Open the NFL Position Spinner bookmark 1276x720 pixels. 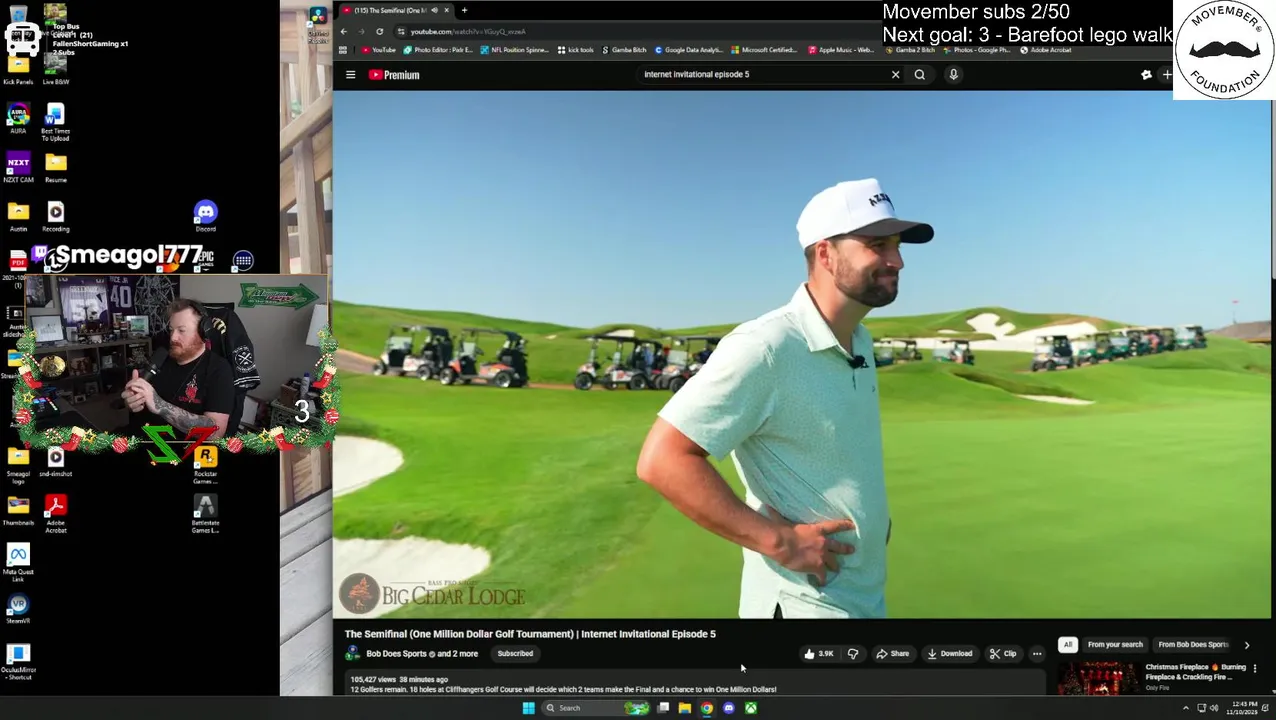pos(515,50)
